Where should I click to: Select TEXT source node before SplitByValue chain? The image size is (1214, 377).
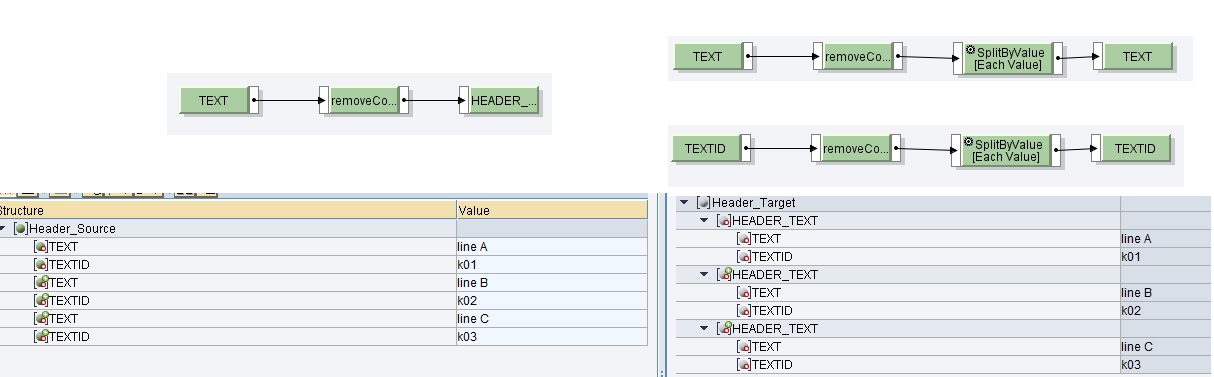[x=707, y=57]
